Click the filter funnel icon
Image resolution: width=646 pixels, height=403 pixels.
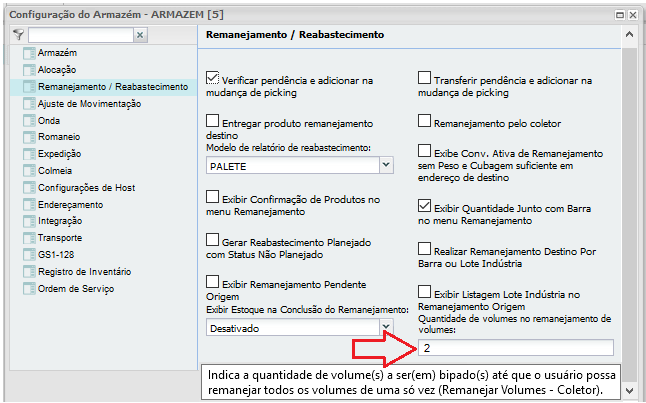[x=18, y=35]
